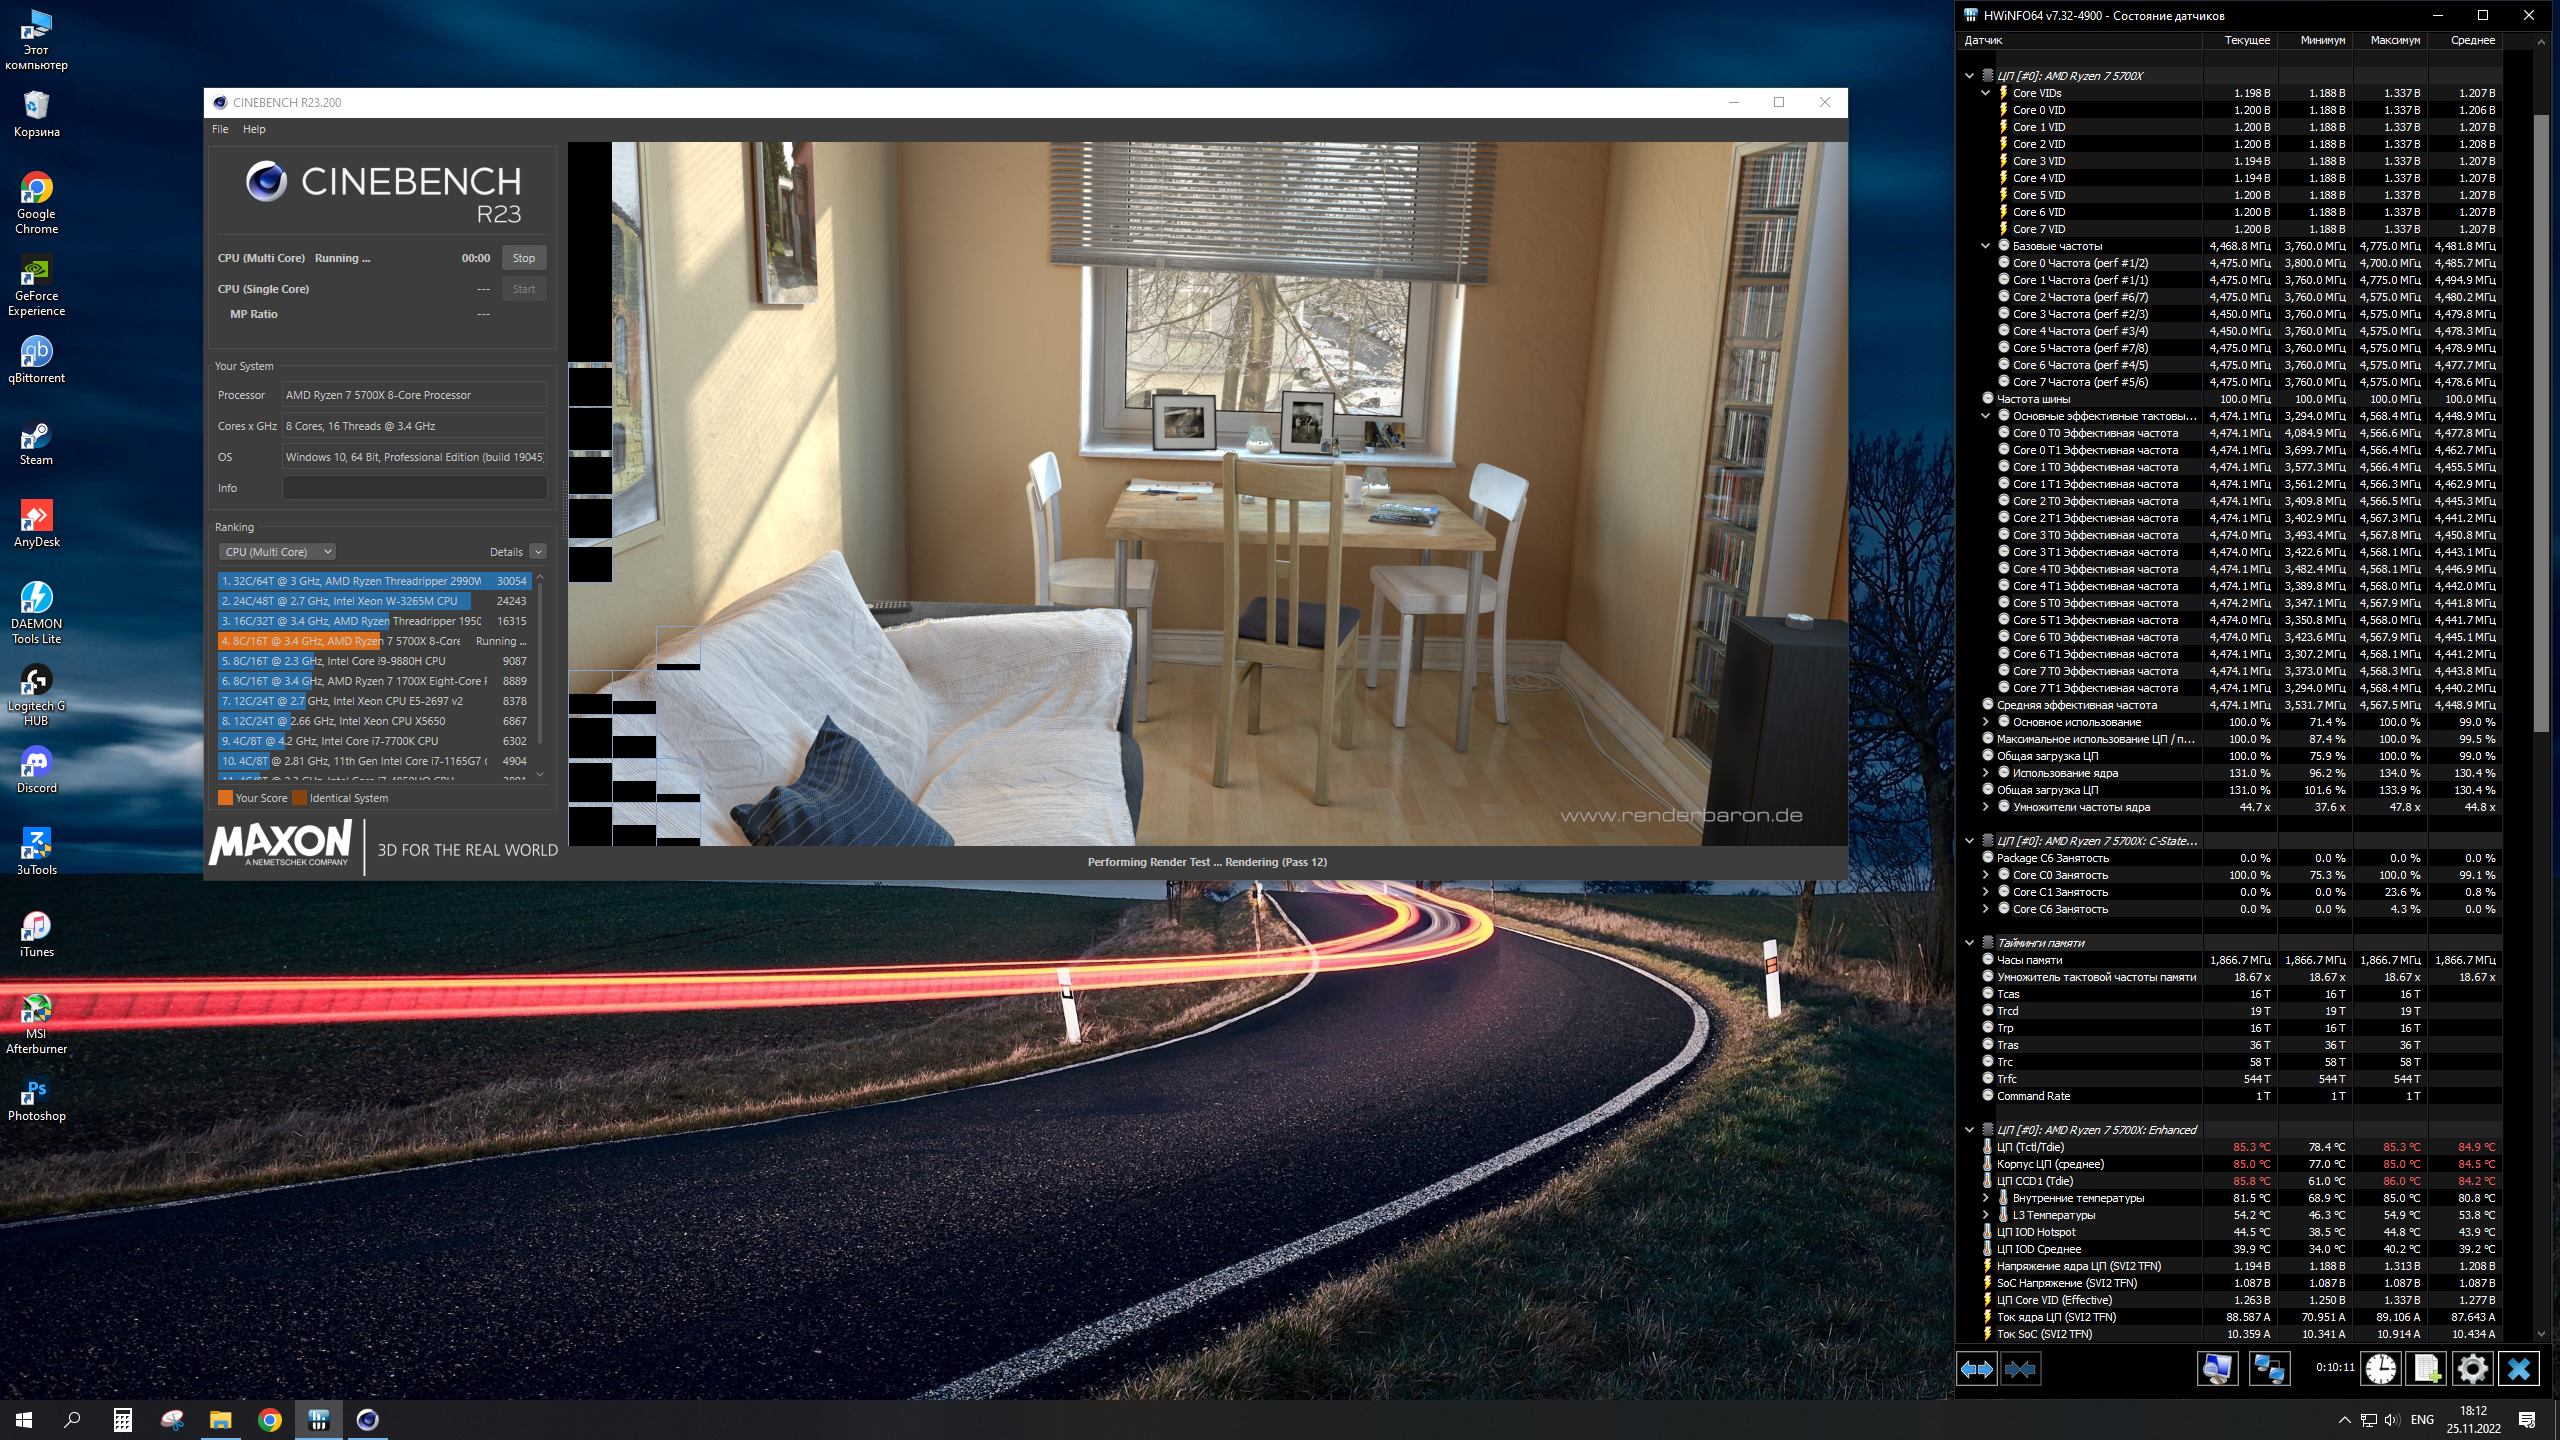Viewport: 2560px width, 1440px height.
Task: Close sensors with the blue X icon
Action: (x=2518, y=1369)
